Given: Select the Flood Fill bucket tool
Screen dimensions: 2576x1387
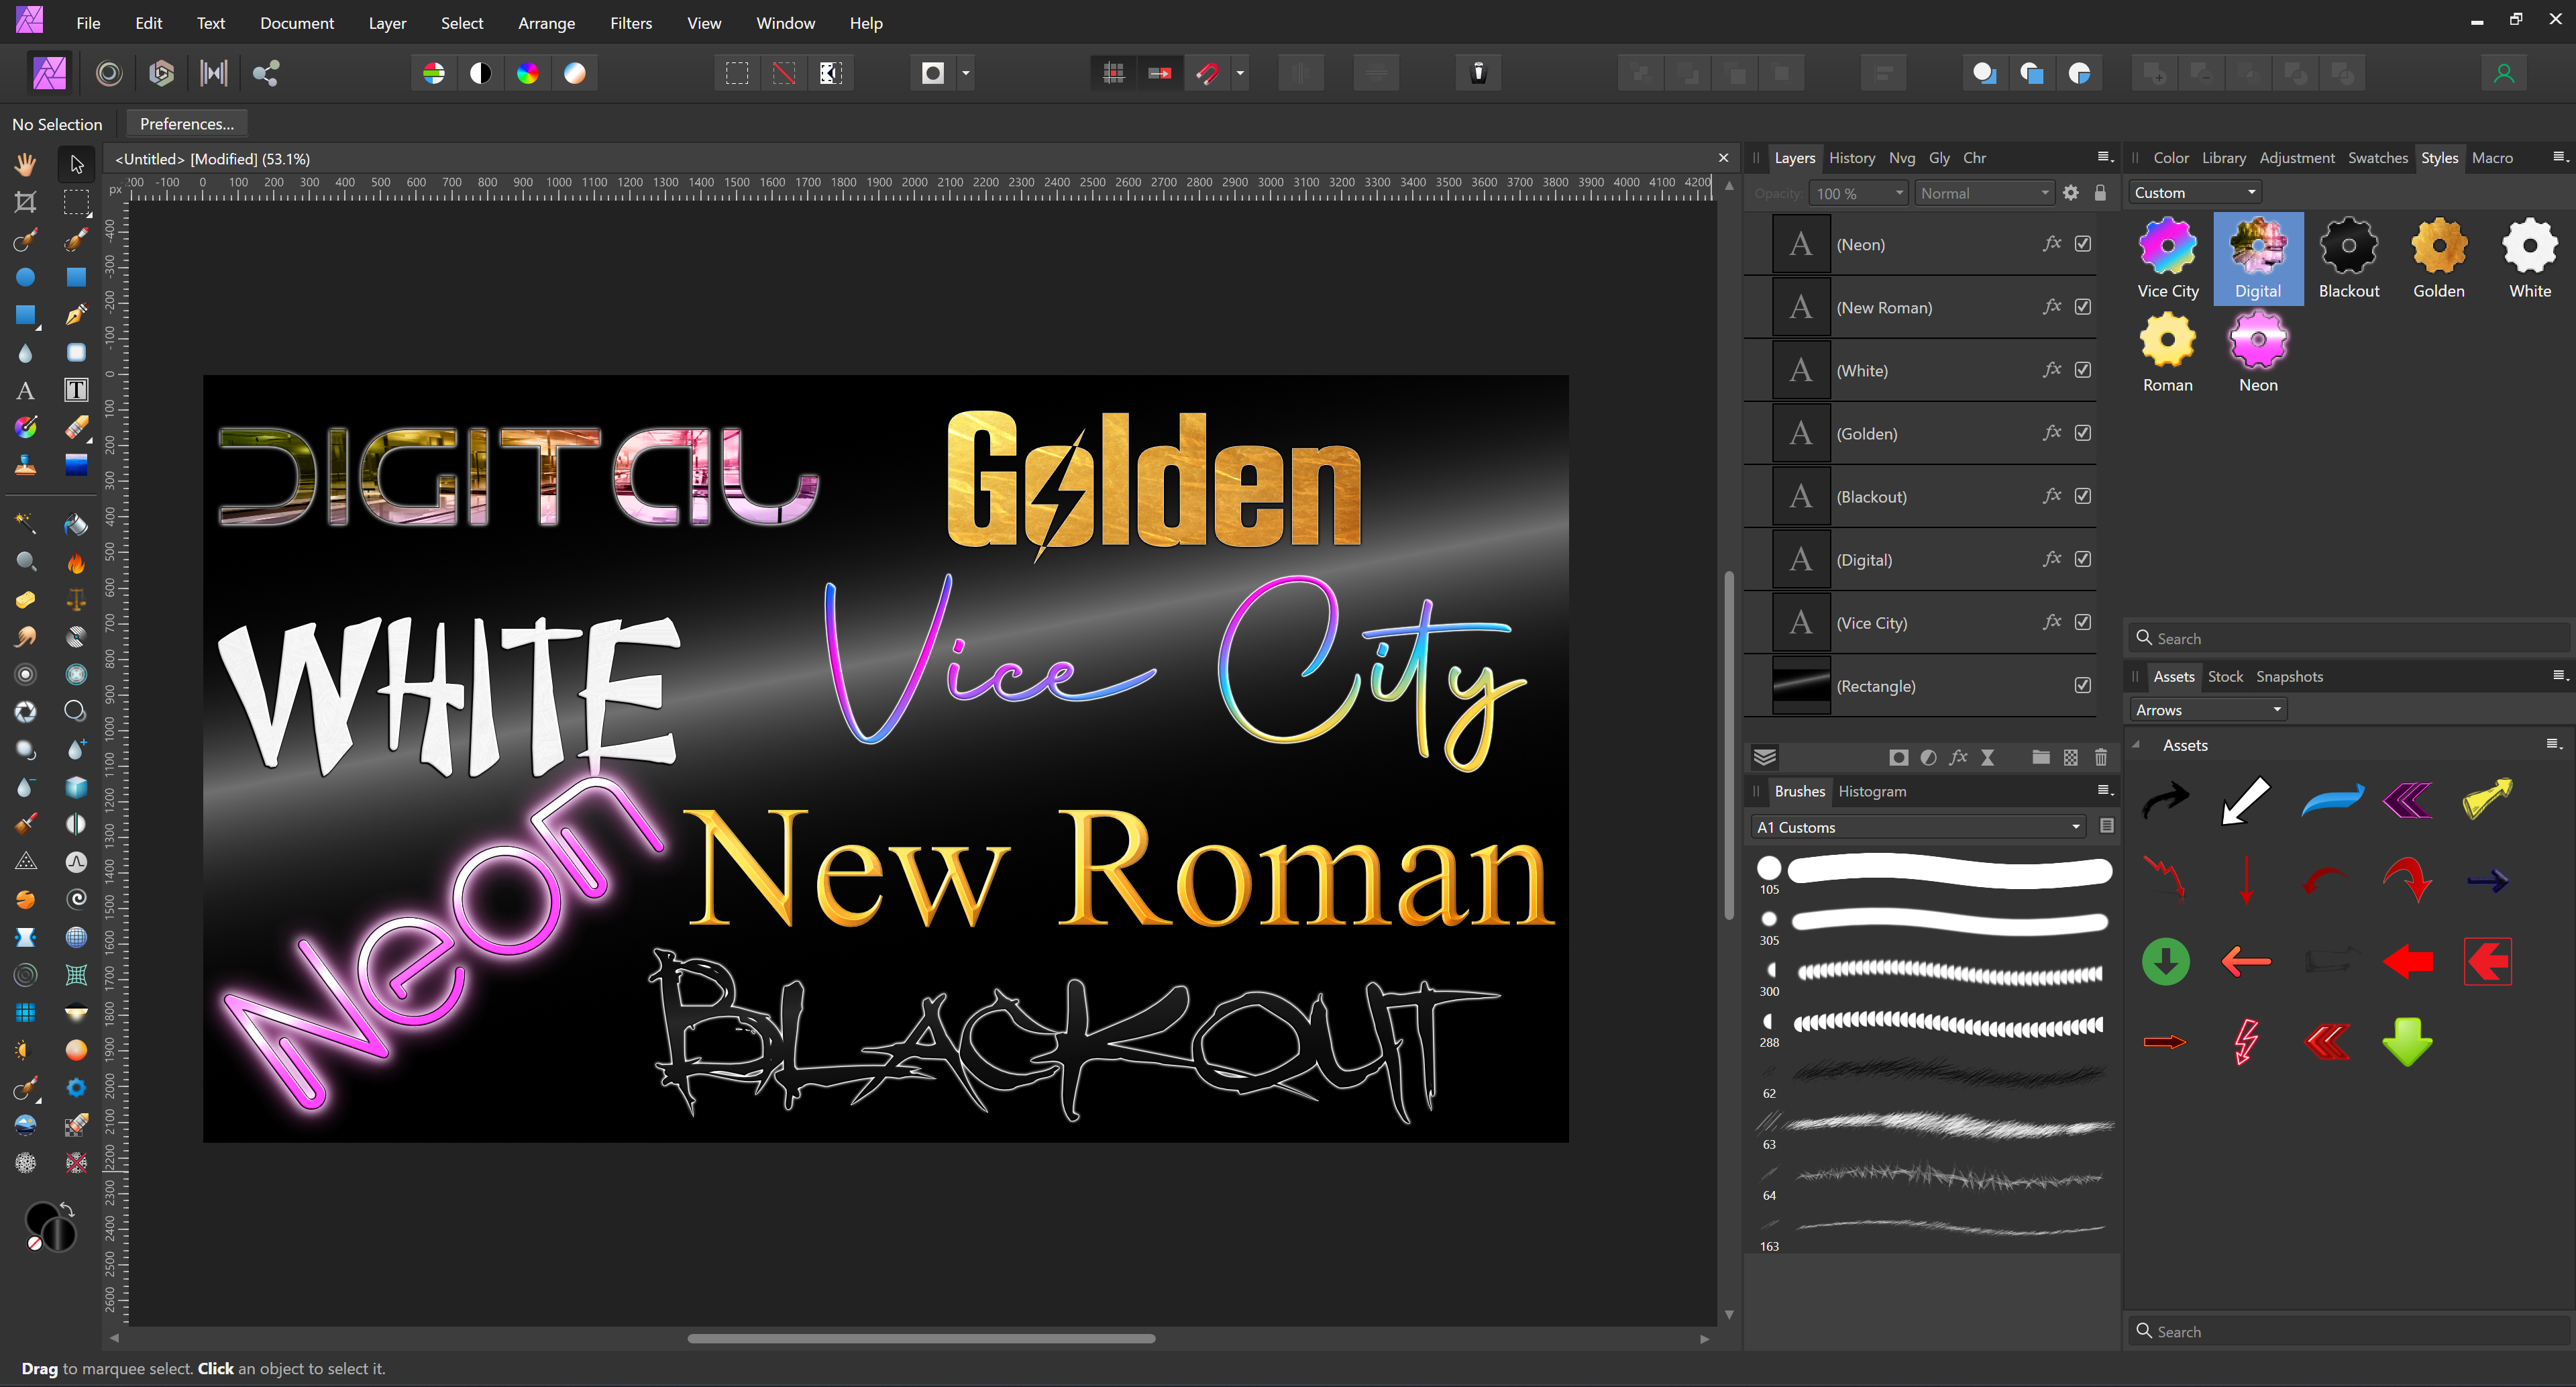Looking at the screenshot, I should pos(76,524).
